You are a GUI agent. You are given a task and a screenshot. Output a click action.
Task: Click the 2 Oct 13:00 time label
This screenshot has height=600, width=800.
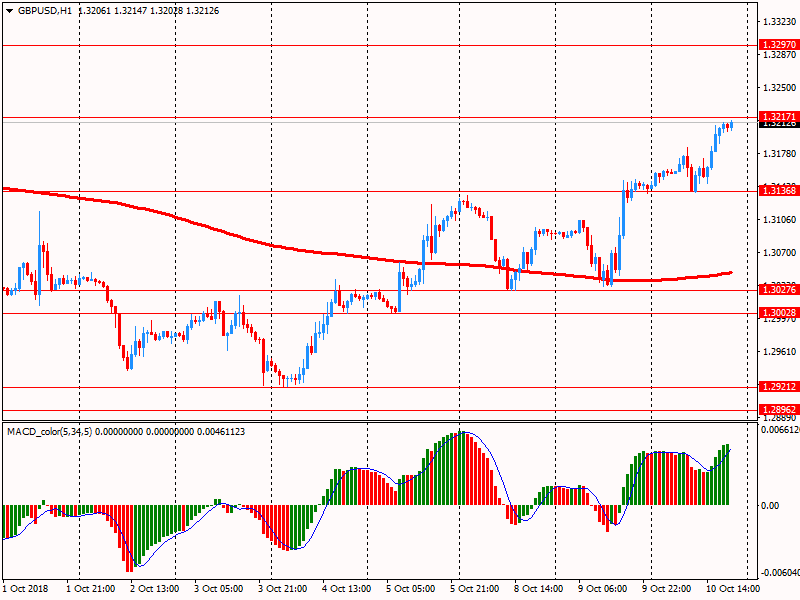(154, 589)
